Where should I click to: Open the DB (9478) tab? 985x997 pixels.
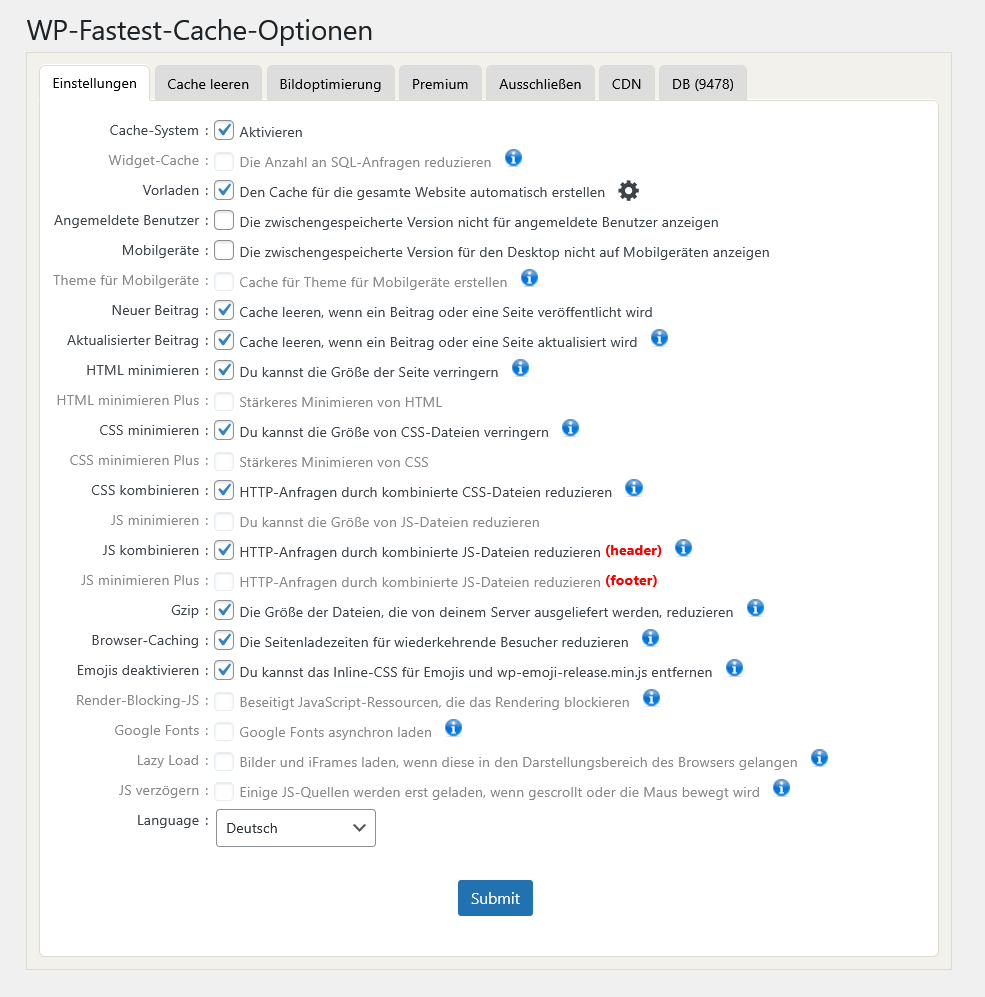tap(703, 84)
